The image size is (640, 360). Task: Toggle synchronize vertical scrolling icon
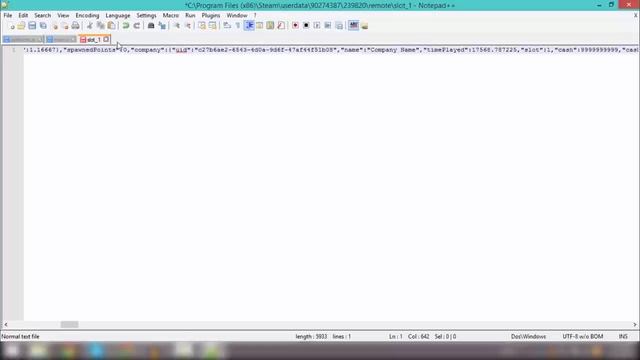pyautogui.click(x=202, y=26)
